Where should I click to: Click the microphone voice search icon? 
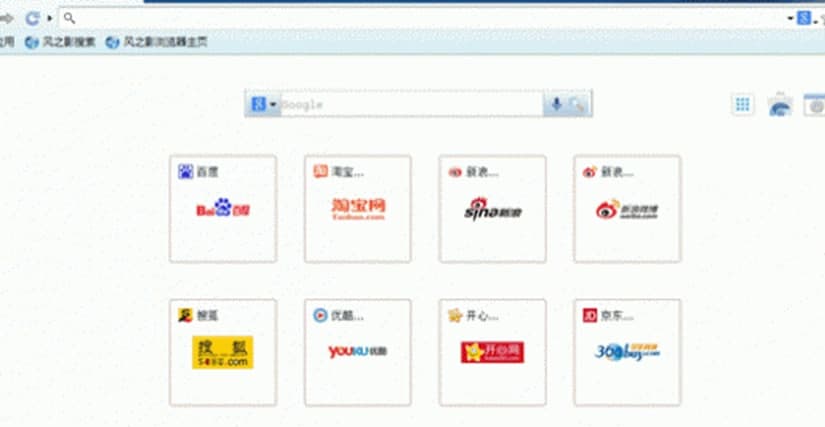pyautogui.click(x=556, y=104)
